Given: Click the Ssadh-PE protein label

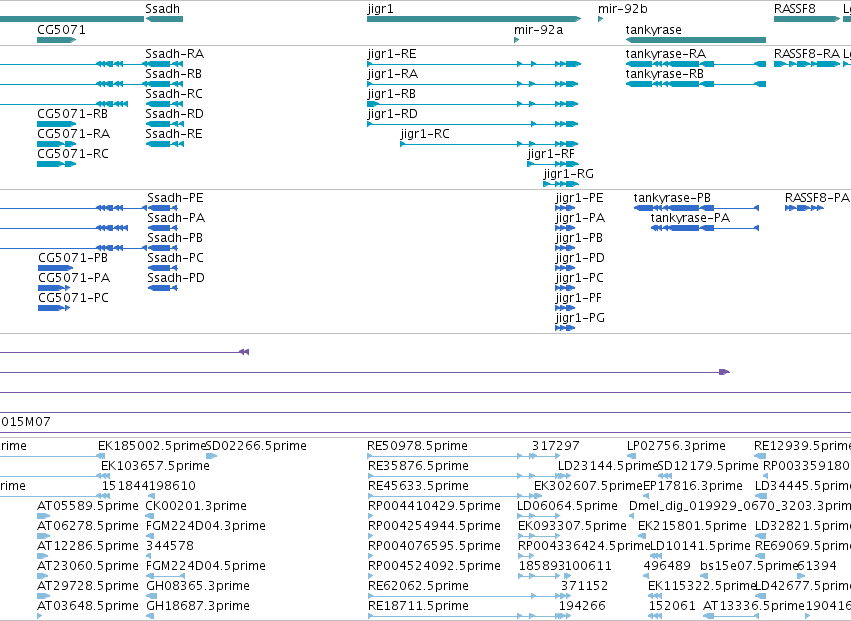Looking at the screenshot, I should (x=175, y=198).
